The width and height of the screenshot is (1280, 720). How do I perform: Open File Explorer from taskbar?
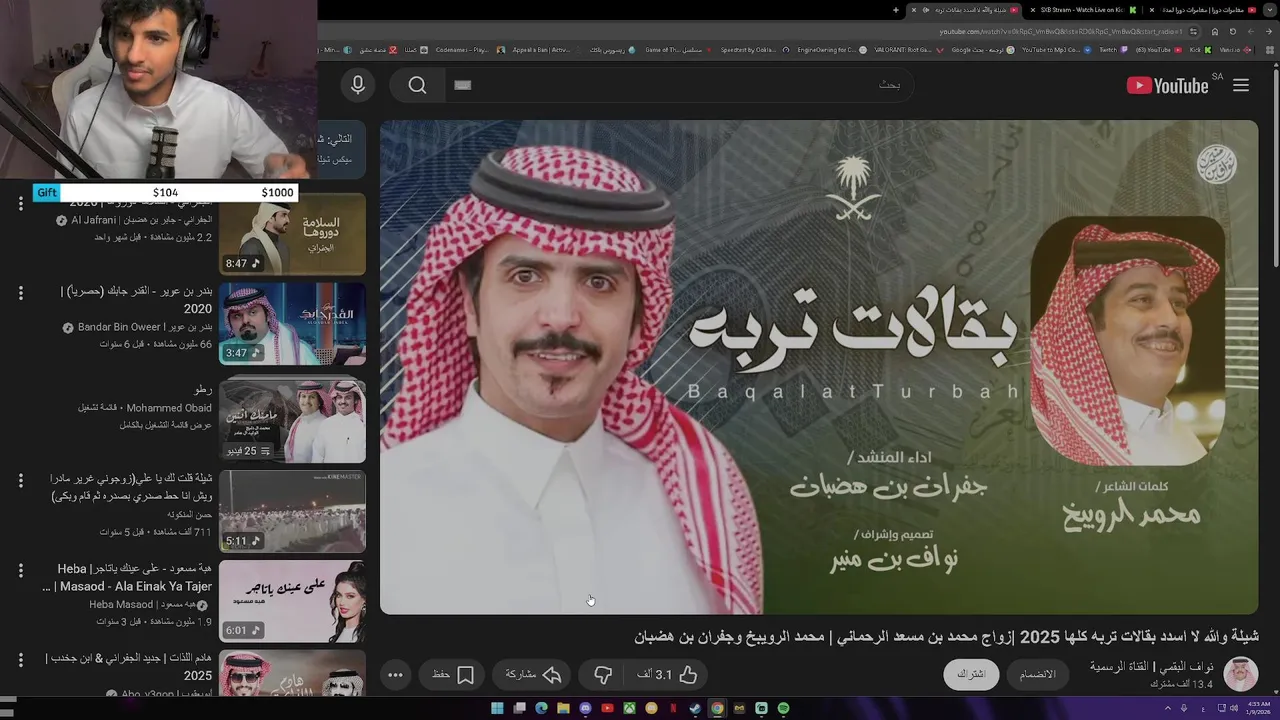[563, 708]
